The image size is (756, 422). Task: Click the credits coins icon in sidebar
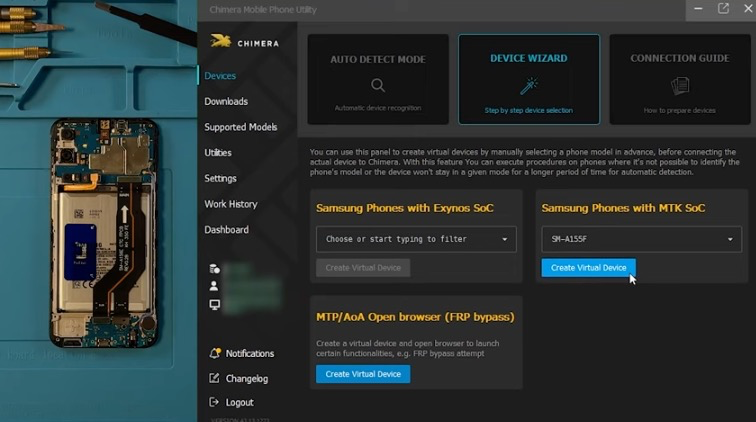pyautogui.click(x=215, y=269)
